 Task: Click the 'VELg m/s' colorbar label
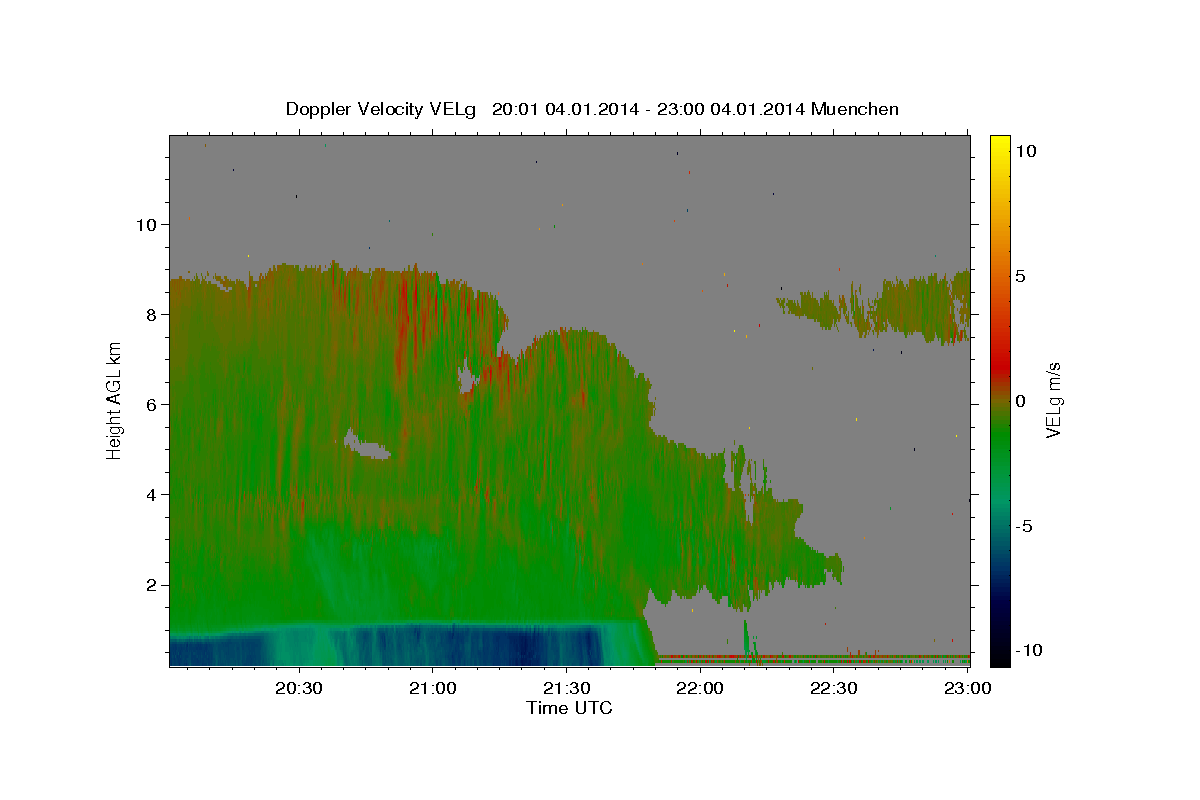[1054, 399]
